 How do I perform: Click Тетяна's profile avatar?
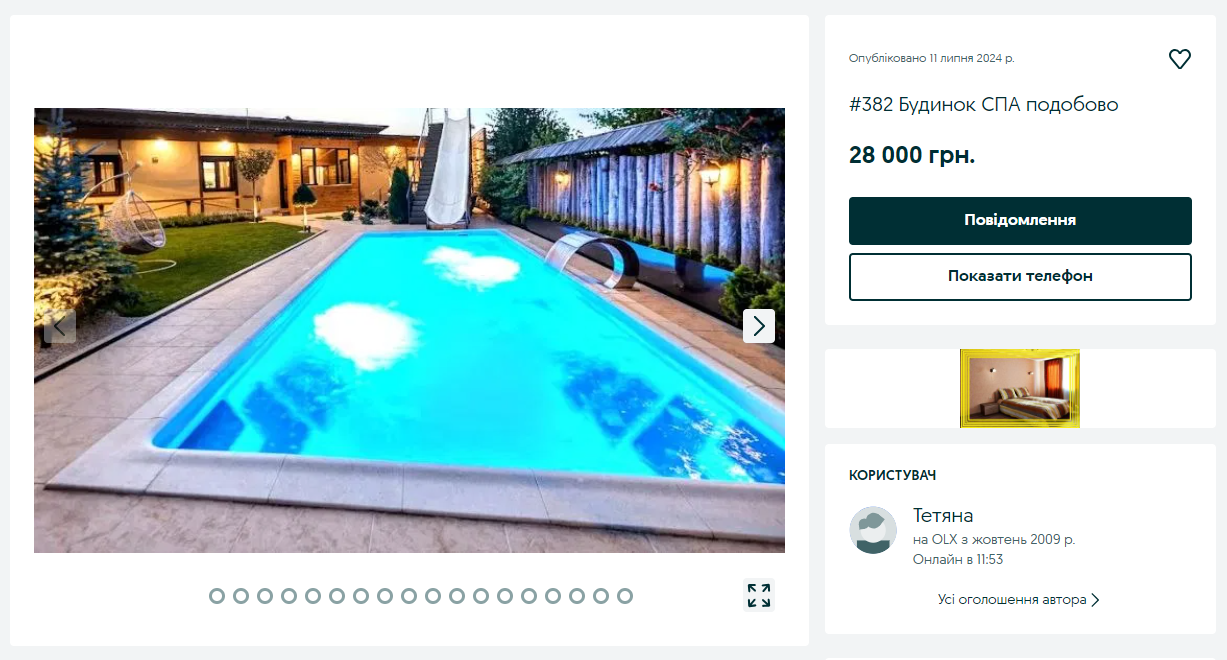[873, 530]
